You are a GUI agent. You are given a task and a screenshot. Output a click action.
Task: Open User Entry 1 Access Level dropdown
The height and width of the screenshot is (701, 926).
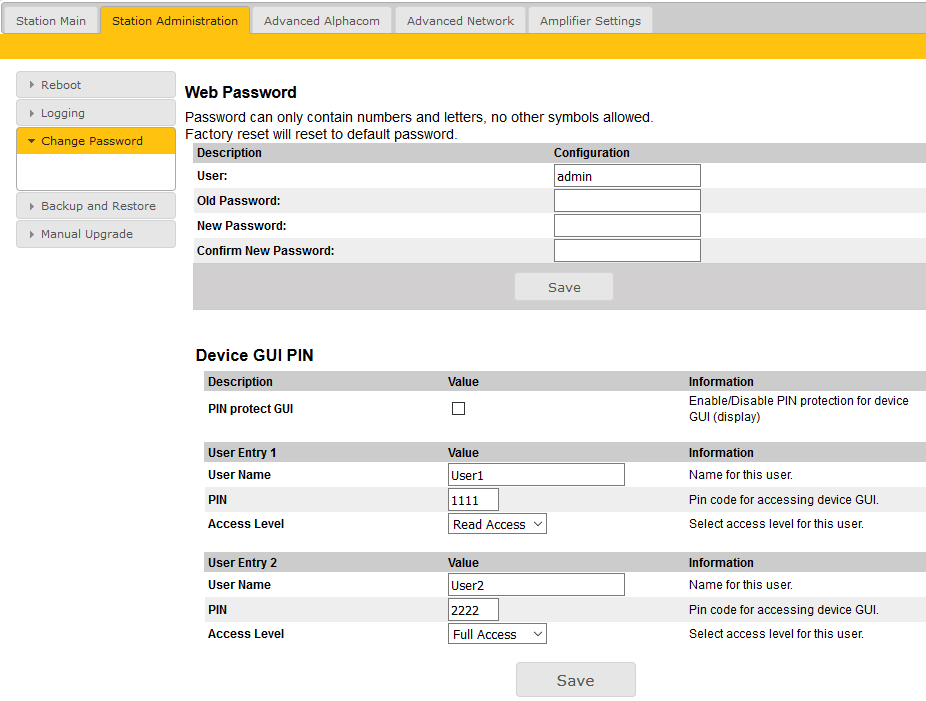click(x=497, y=524)
